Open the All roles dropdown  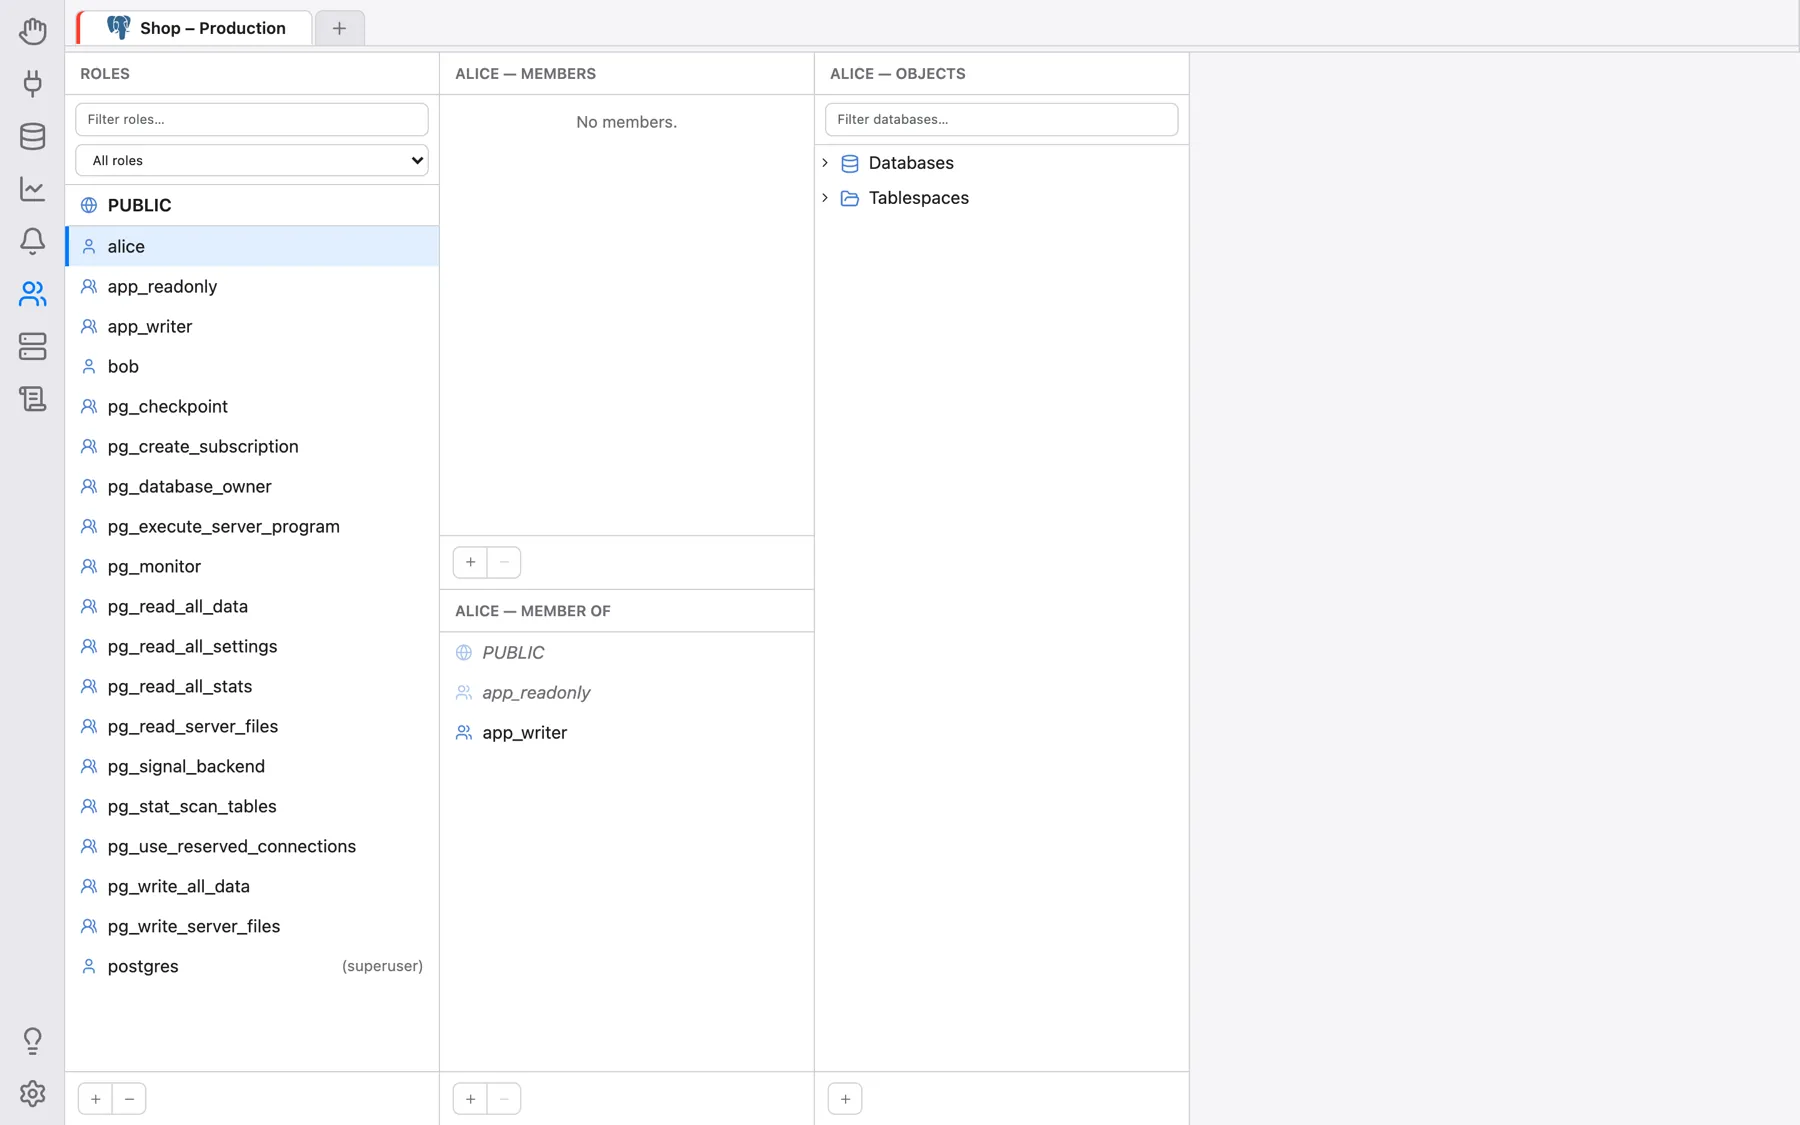[x=252, y=160]
